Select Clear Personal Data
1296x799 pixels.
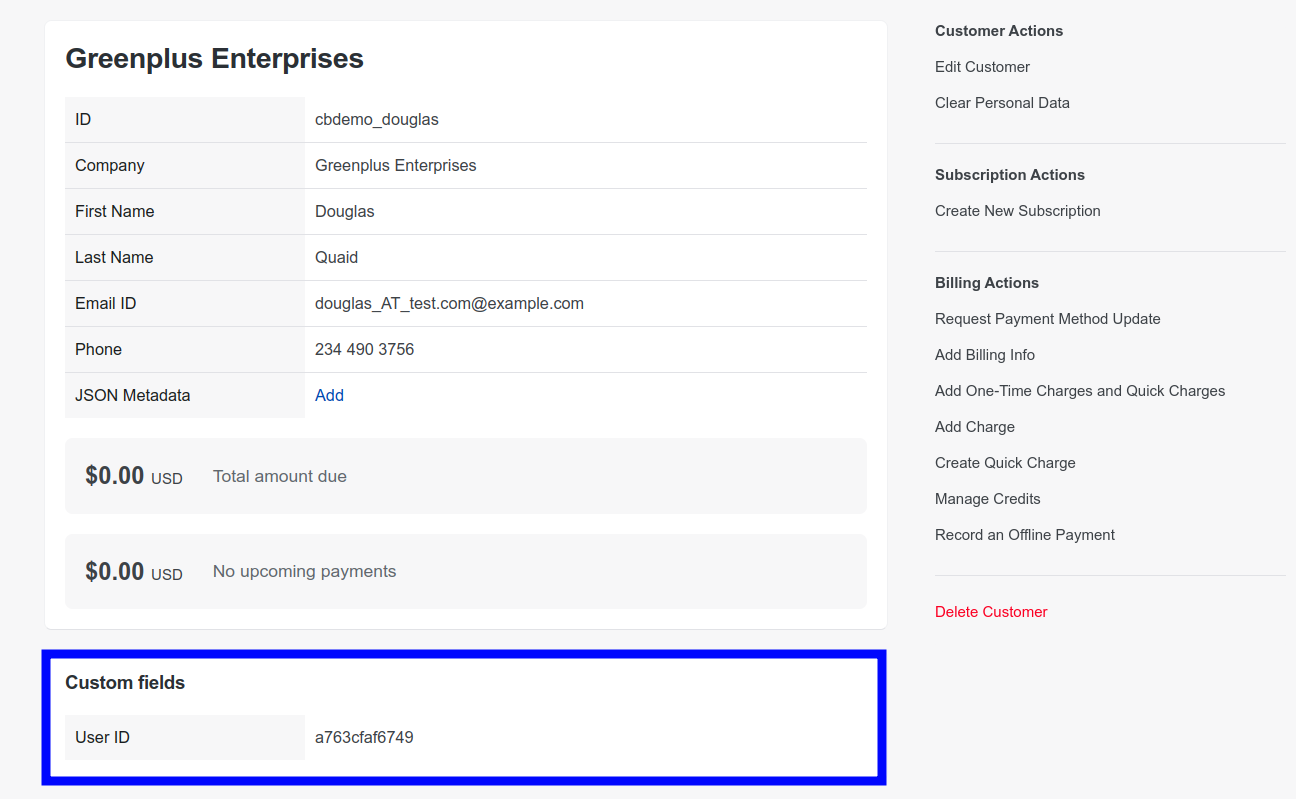[x=1002, y=103]
